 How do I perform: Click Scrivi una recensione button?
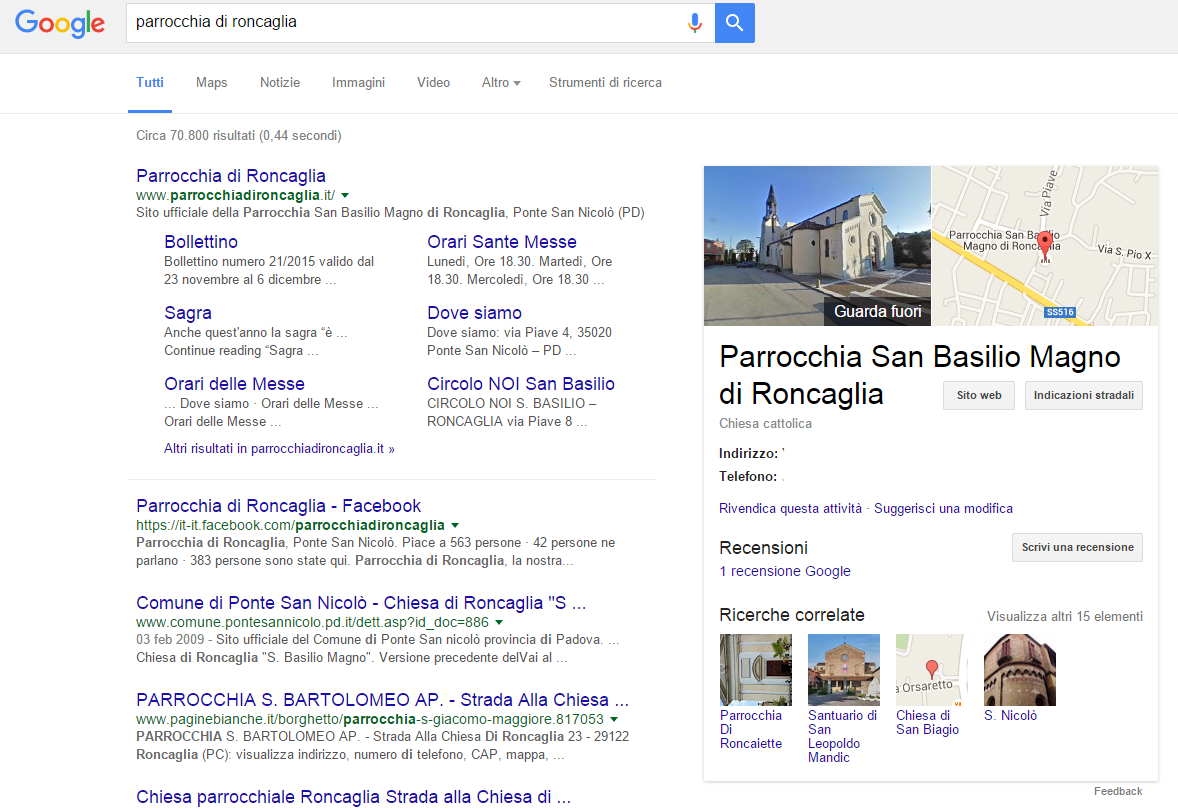(x=1077, y=547)
